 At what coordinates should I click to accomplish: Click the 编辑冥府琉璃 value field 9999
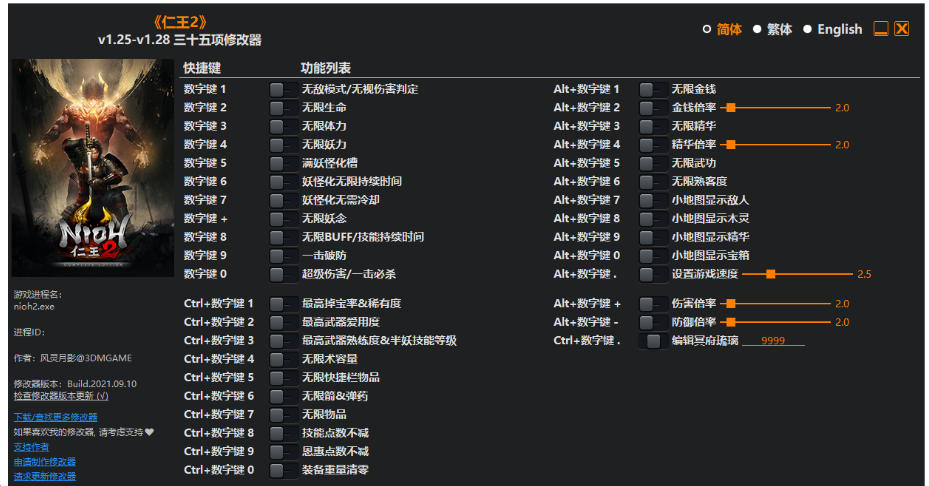click(x=773, y=341)
